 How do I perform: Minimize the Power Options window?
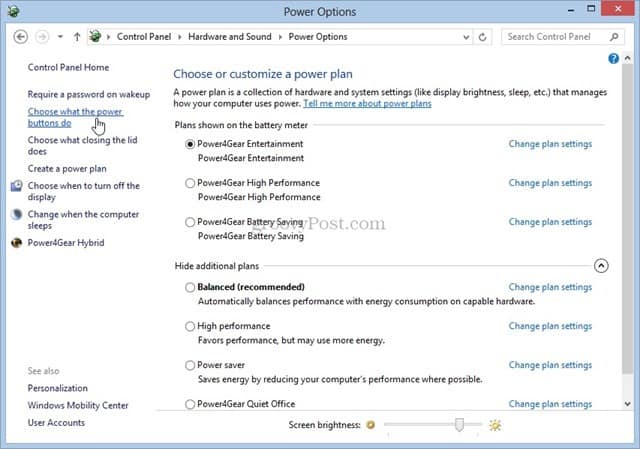coord(571,10)
